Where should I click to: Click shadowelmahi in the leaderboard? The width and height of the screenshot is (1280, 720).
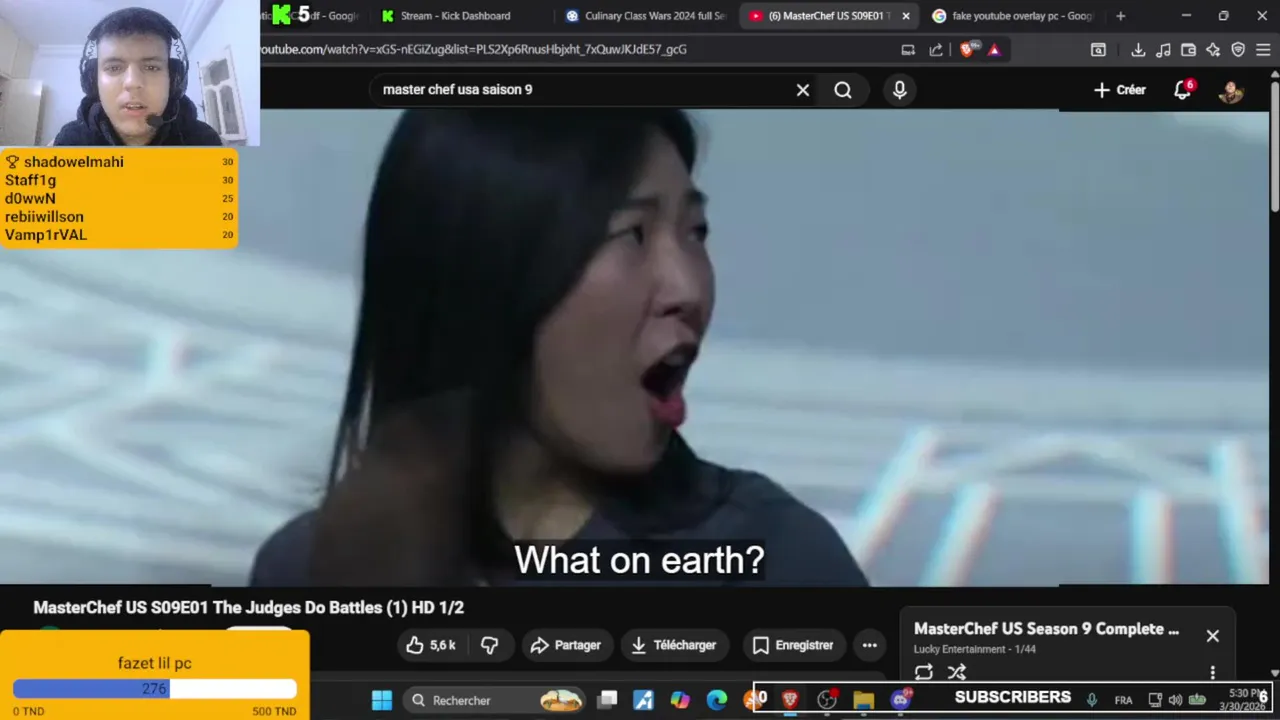(73, 162)
